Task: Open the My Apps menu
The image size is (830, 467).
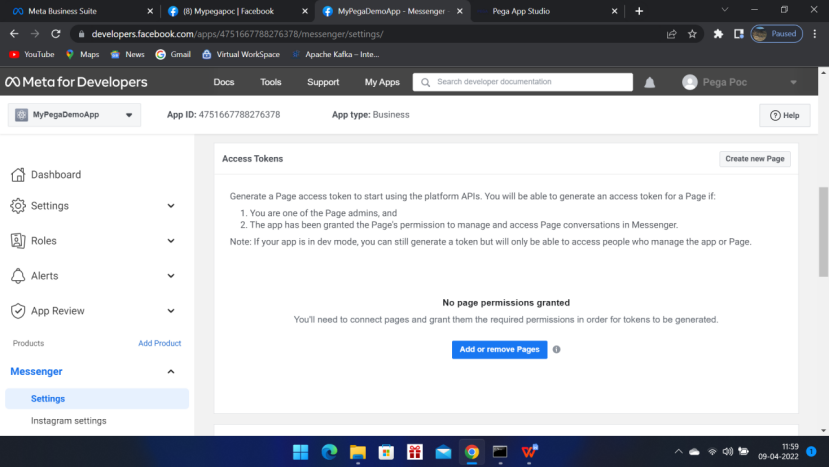Action: (x=382, y=82)
